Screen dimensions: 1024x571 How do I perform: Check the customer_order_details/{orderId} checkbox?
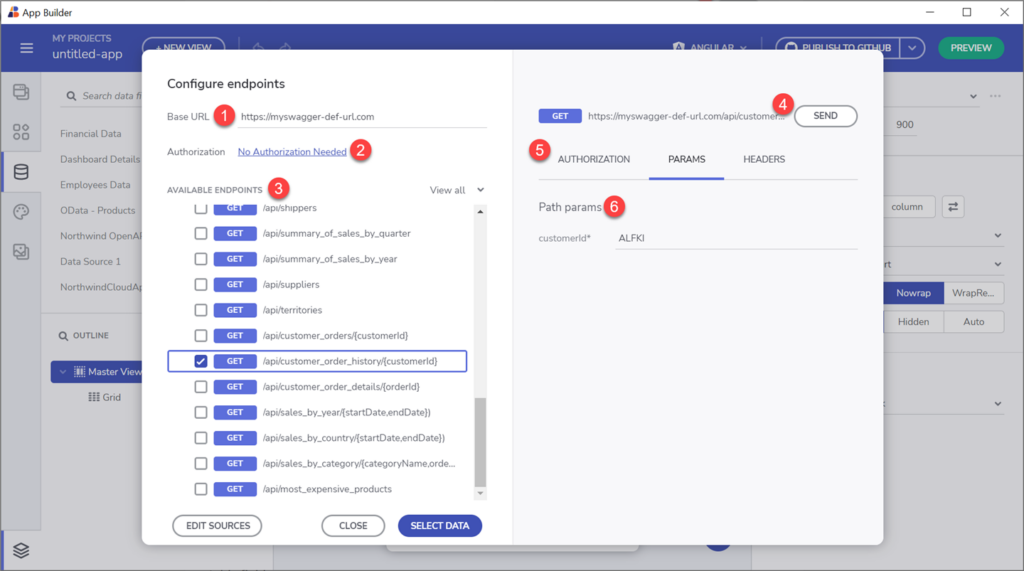[200, 387]
